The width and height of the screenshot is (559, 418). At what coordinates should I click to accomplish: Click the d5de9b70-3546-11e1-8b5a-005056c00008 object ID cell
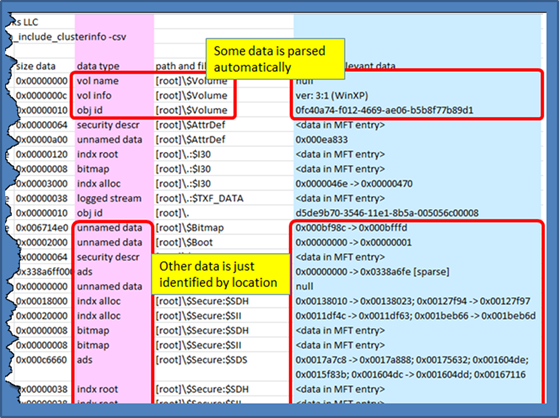(x=387, y=213)
